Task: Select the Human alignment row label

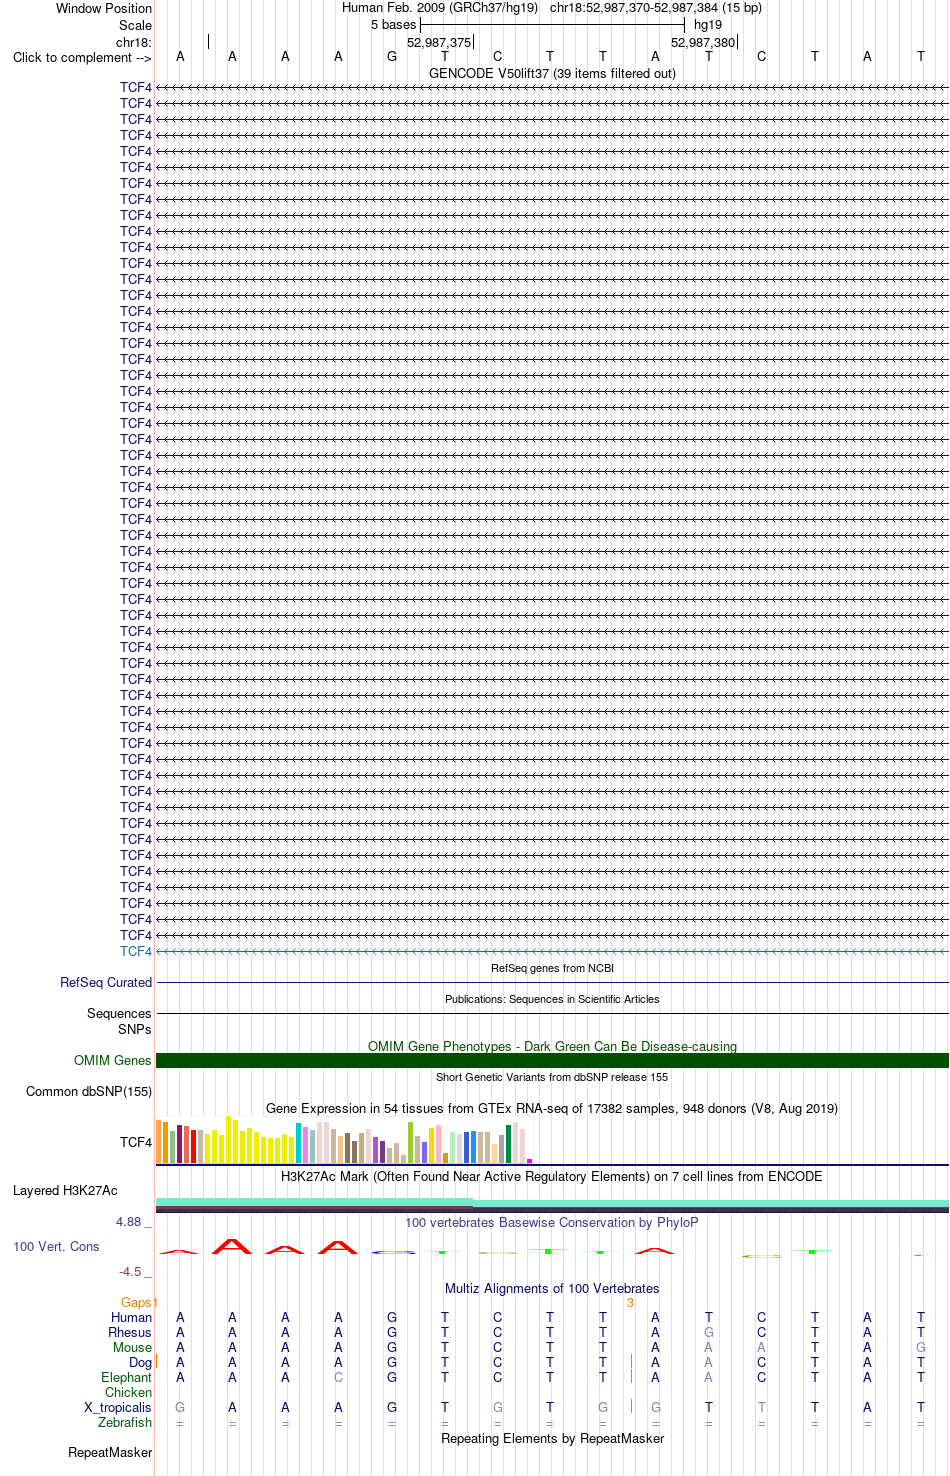Action: (131, 1317)
